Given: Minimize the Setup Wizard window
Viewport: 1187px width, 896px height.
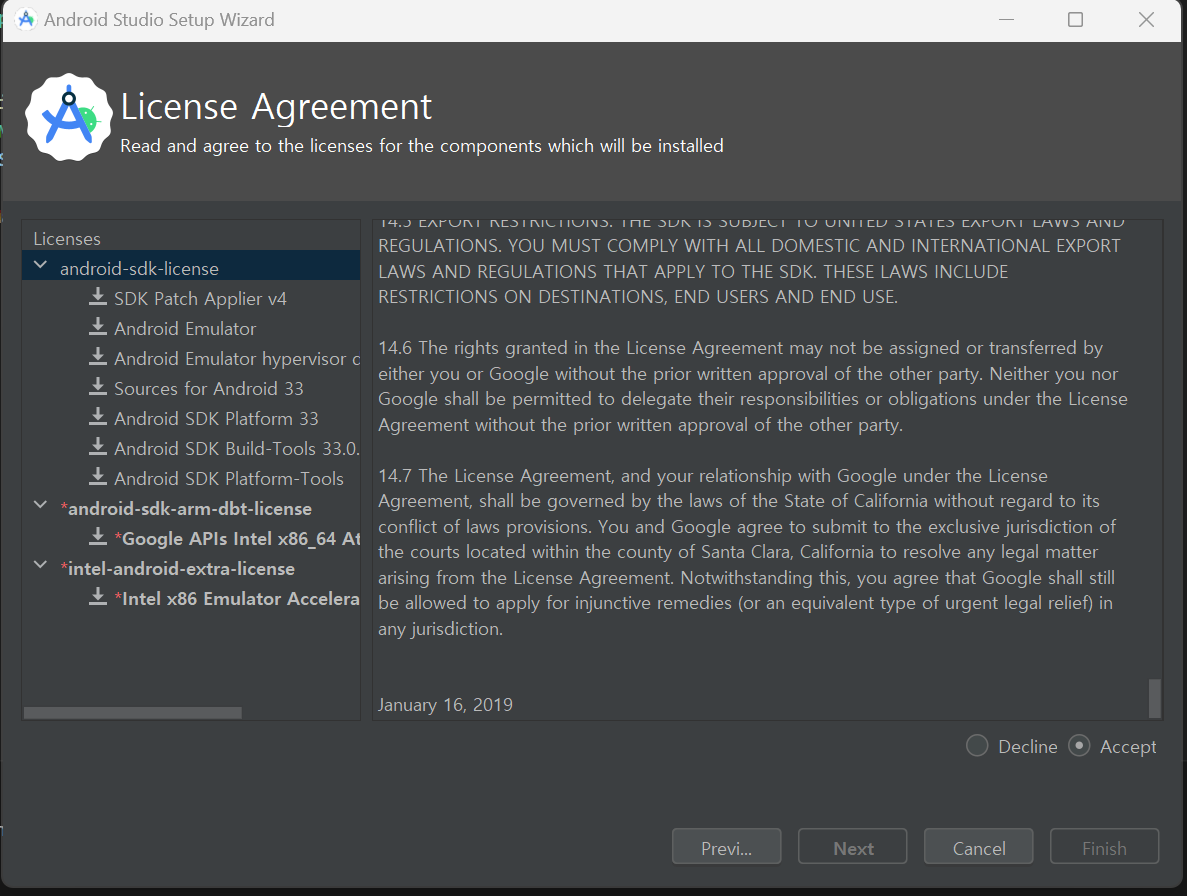Looking at the screenshot, I should click(1006, 20).
